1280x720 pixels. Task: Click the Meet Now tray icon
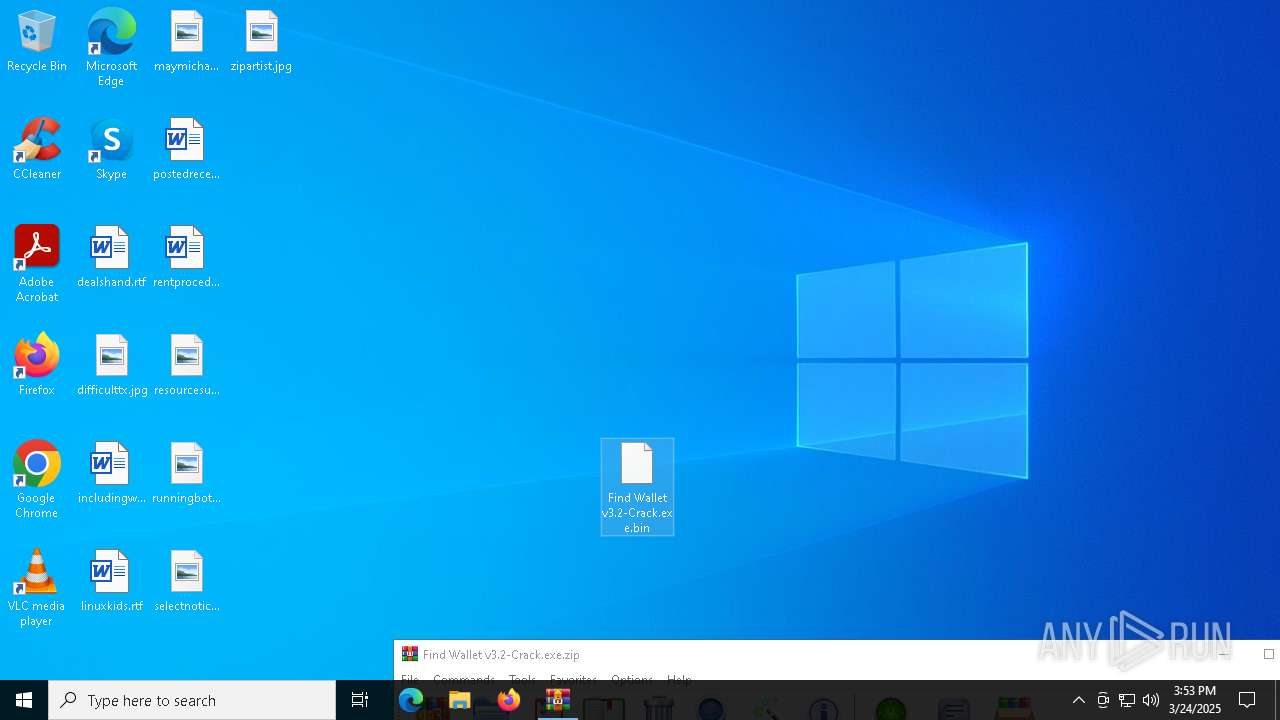click(x=1103, y=700)
